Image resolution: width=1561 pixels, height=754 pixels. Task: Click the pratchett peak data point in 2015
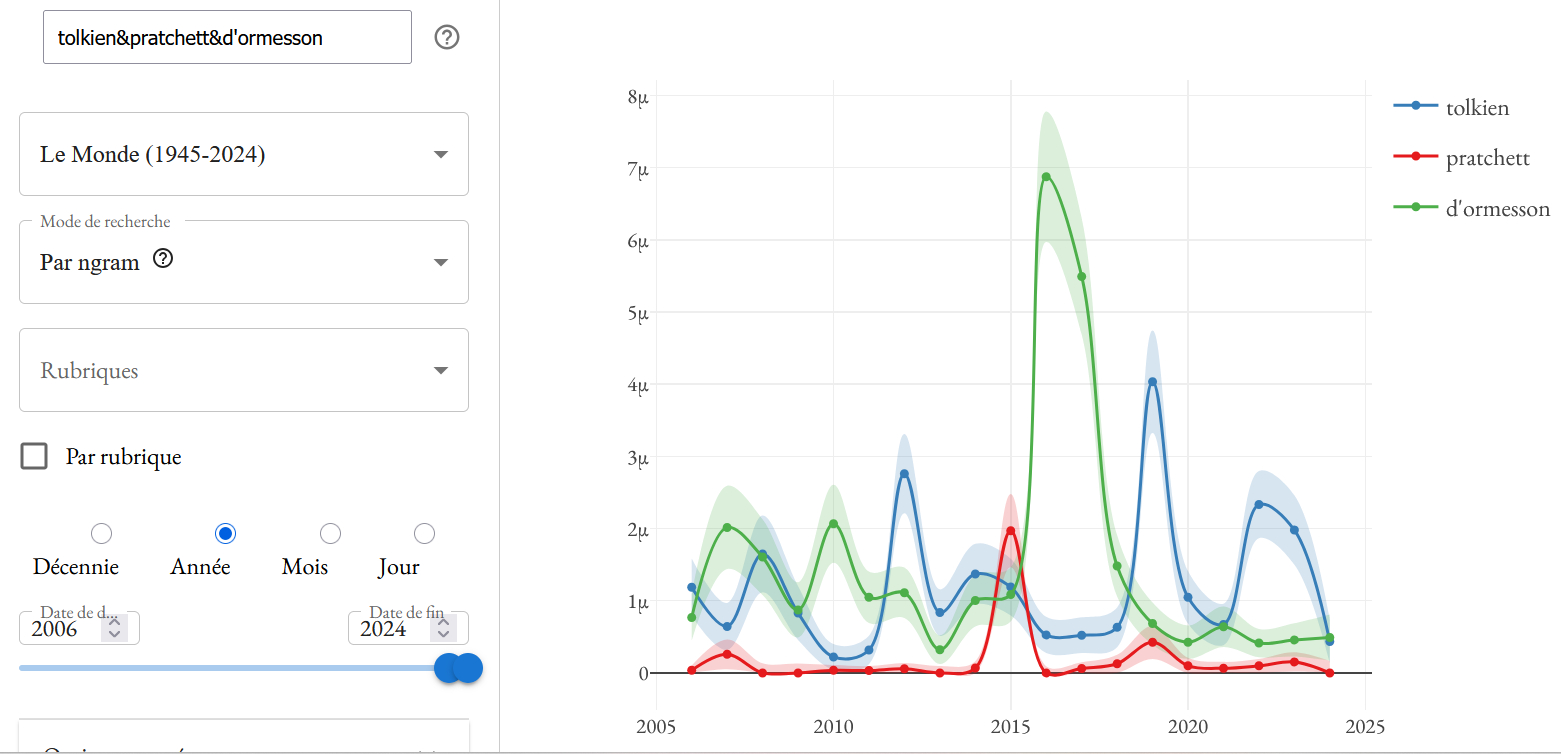click(x=1011, y=531)
